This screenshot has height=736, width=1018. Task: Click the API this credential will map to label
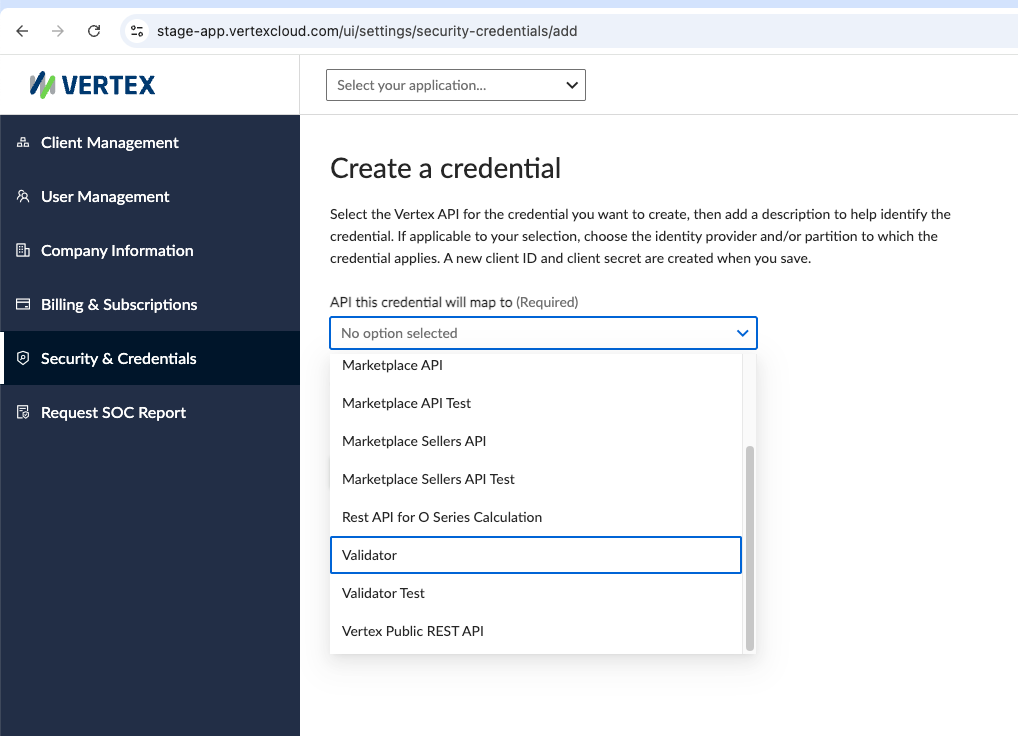coord(454,302)
